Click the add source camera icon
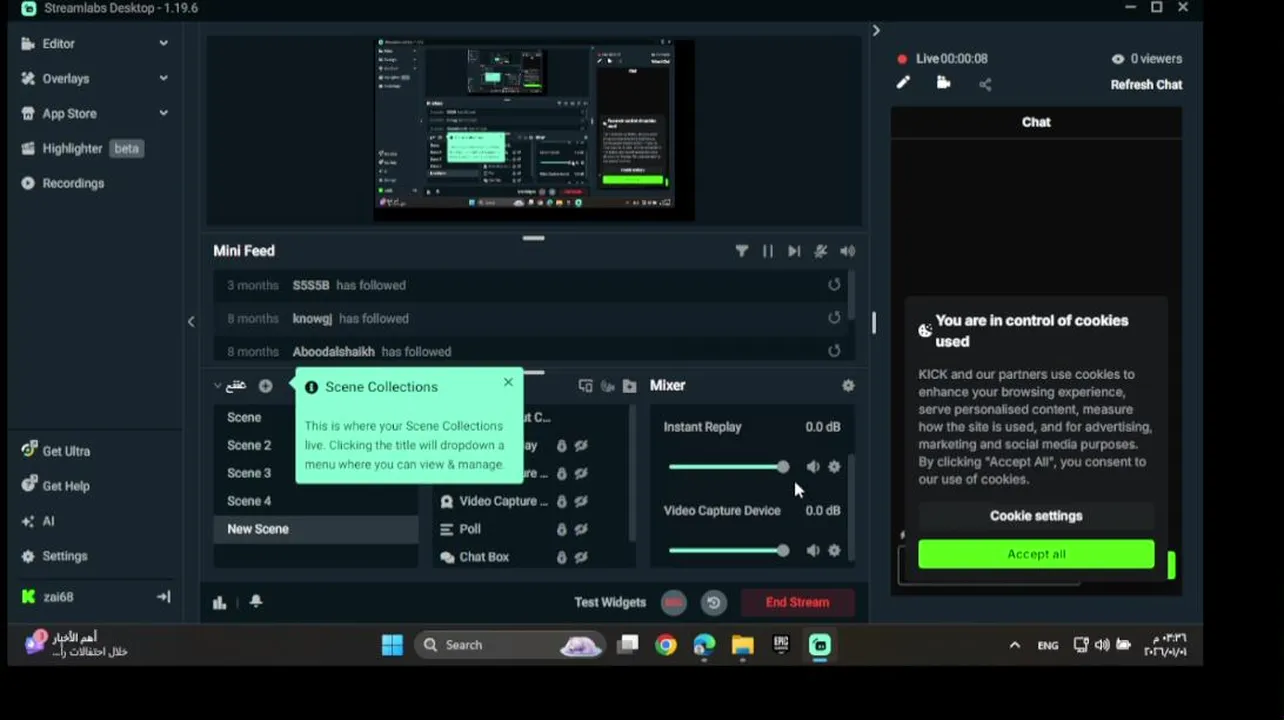1284x720 pixels. 607,386
